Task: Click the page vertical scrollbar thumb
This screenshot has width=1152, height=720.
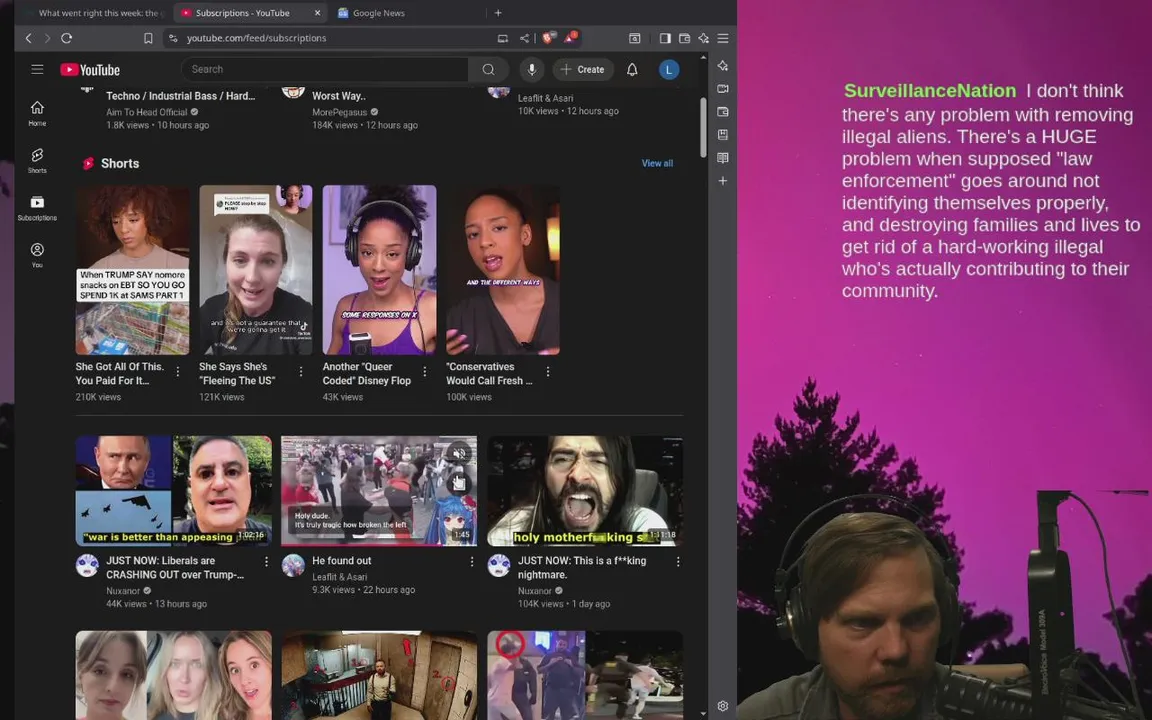Action: [703, 128]
